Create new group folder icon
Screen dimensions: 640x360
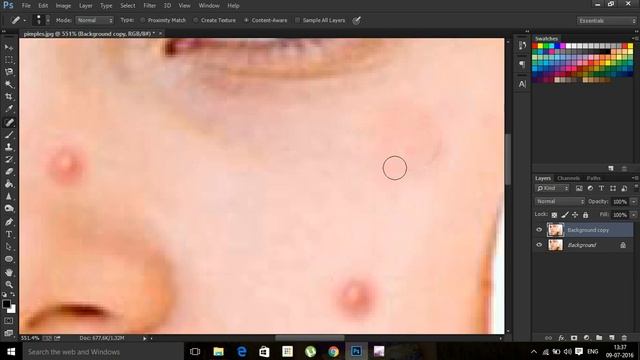[x=599, y=338]
